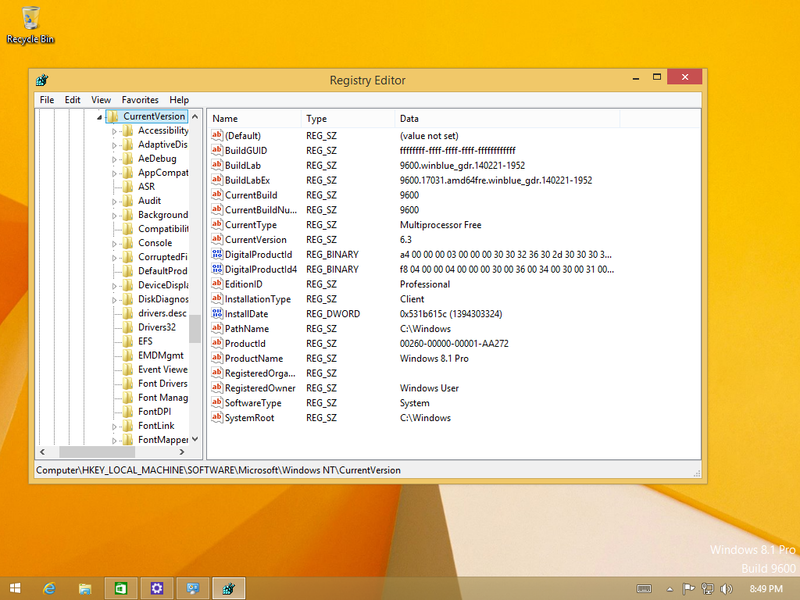Click the ProductName string value icon

(x=217, y=358)
